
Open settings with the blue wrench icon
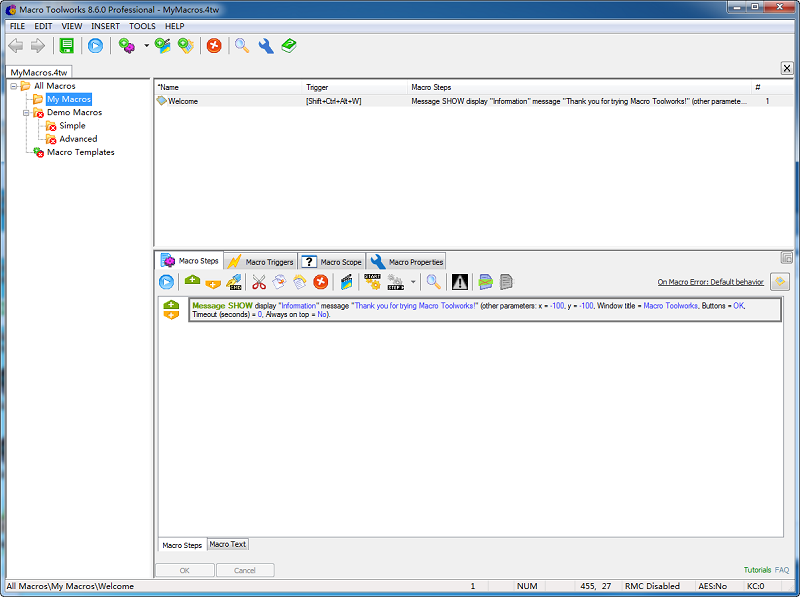[265, 45]
